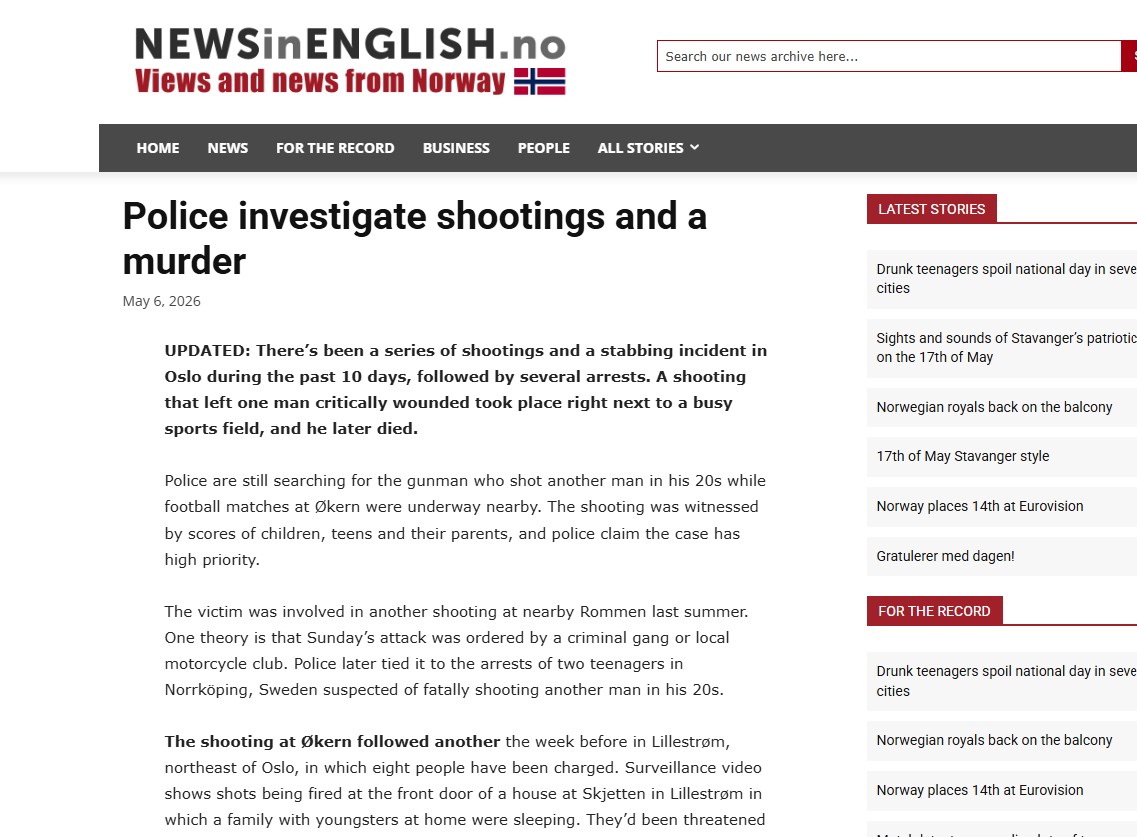Open 17th of May Stavanger style story

(962, 456)
